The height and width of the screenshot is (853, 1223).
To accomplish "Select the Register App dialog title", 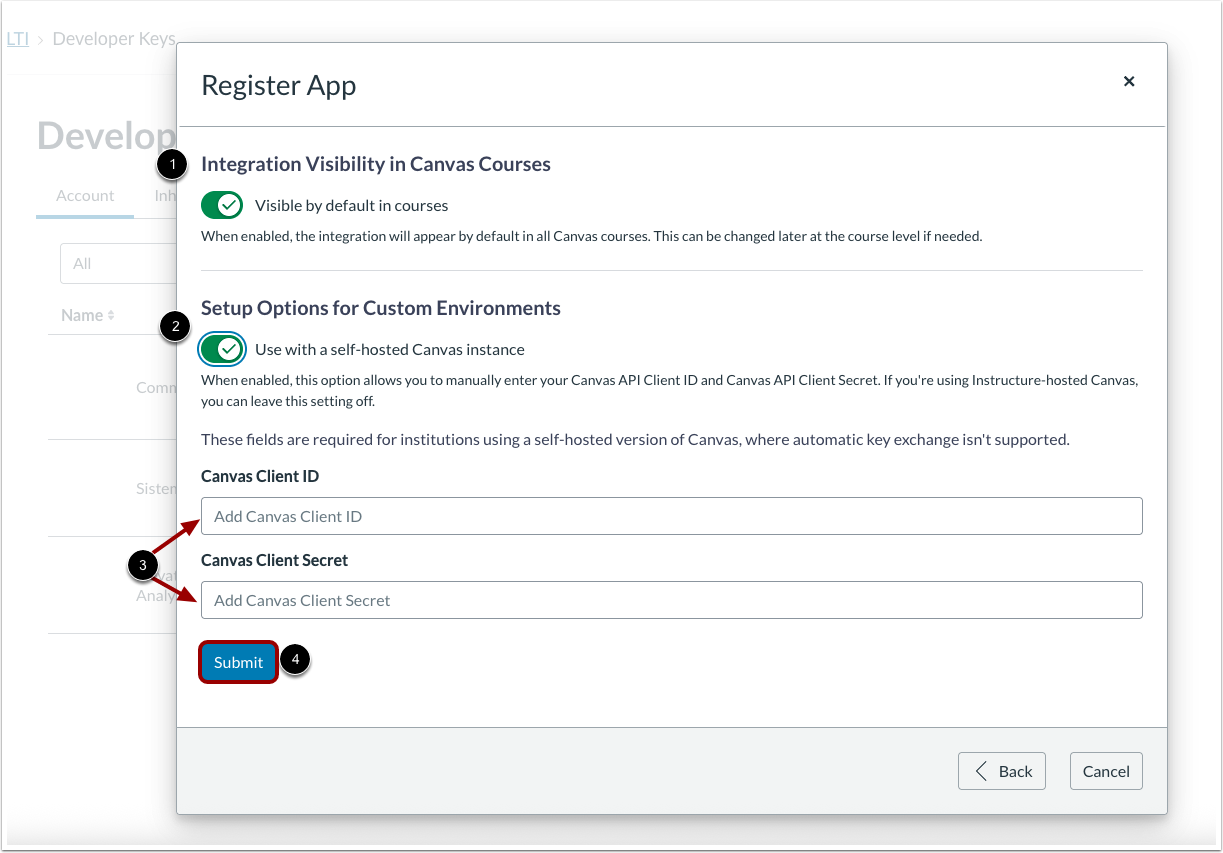I will pyautogui.click(x=279, y=85).
